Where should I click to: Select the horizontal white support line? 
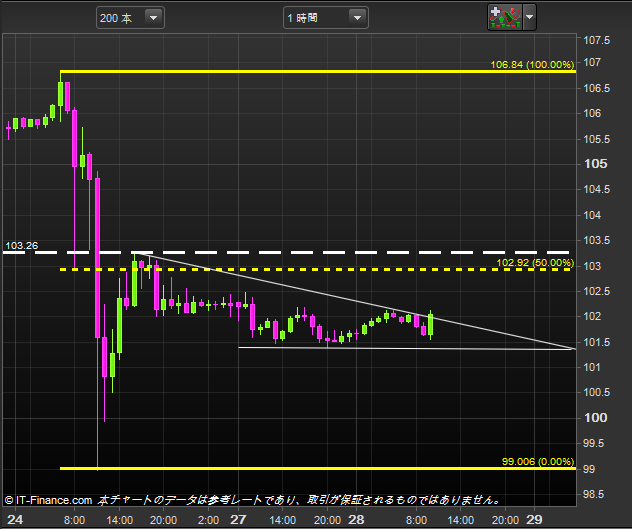405,348
